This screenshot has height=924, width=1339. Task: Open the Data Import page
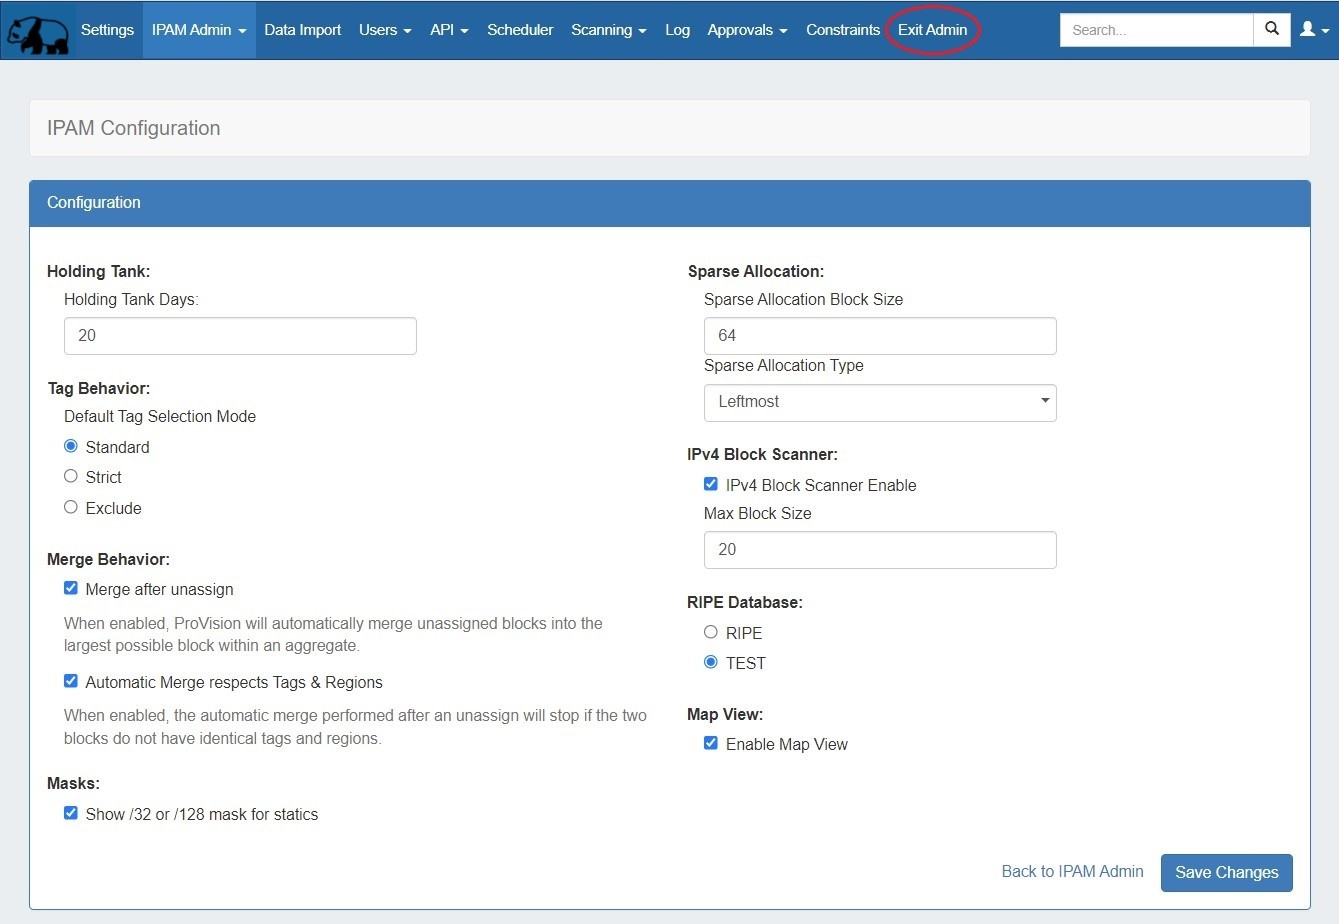(302, 30)
